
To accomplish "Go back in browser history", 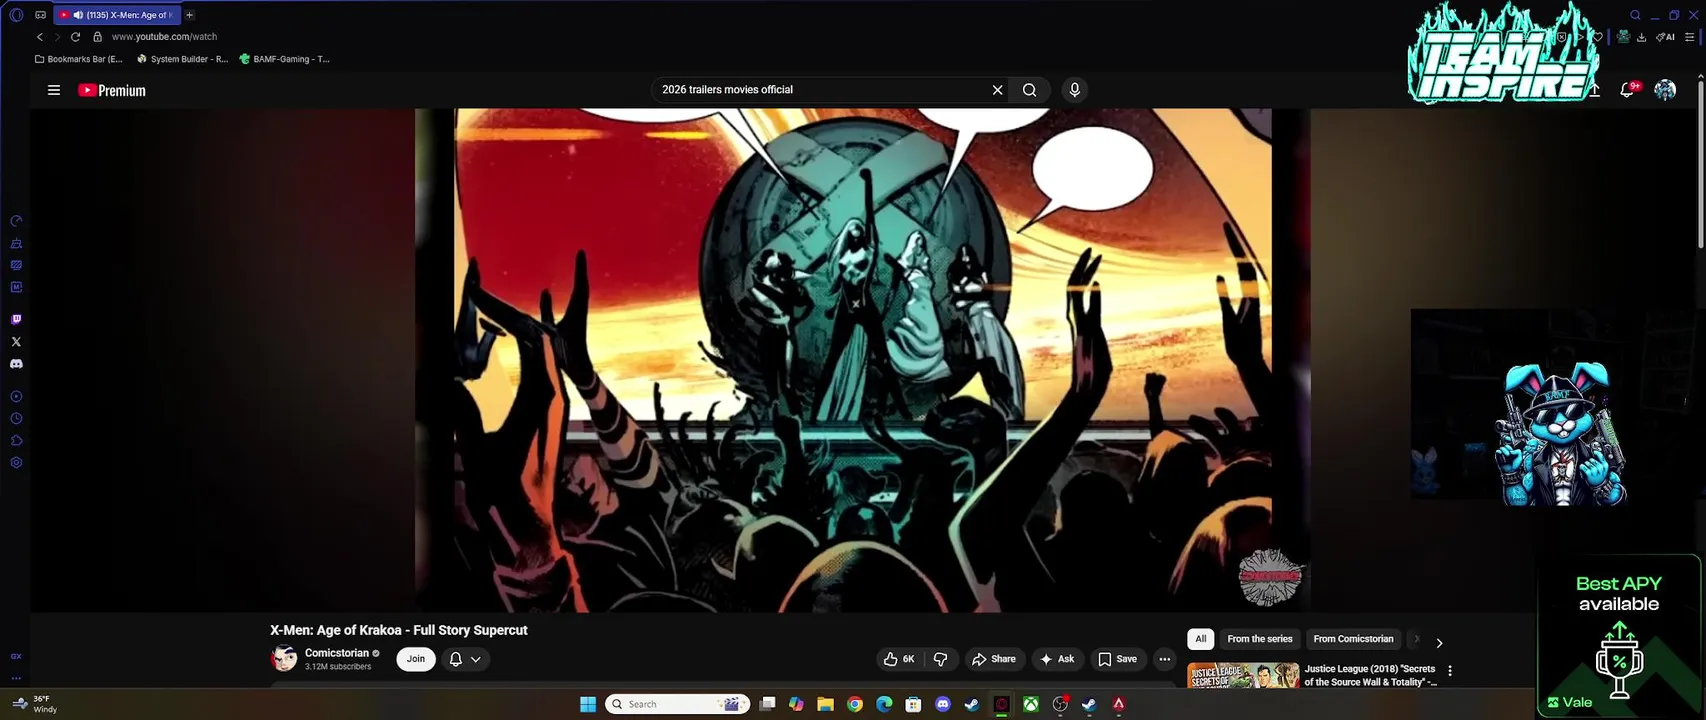I will coord(40,37).
